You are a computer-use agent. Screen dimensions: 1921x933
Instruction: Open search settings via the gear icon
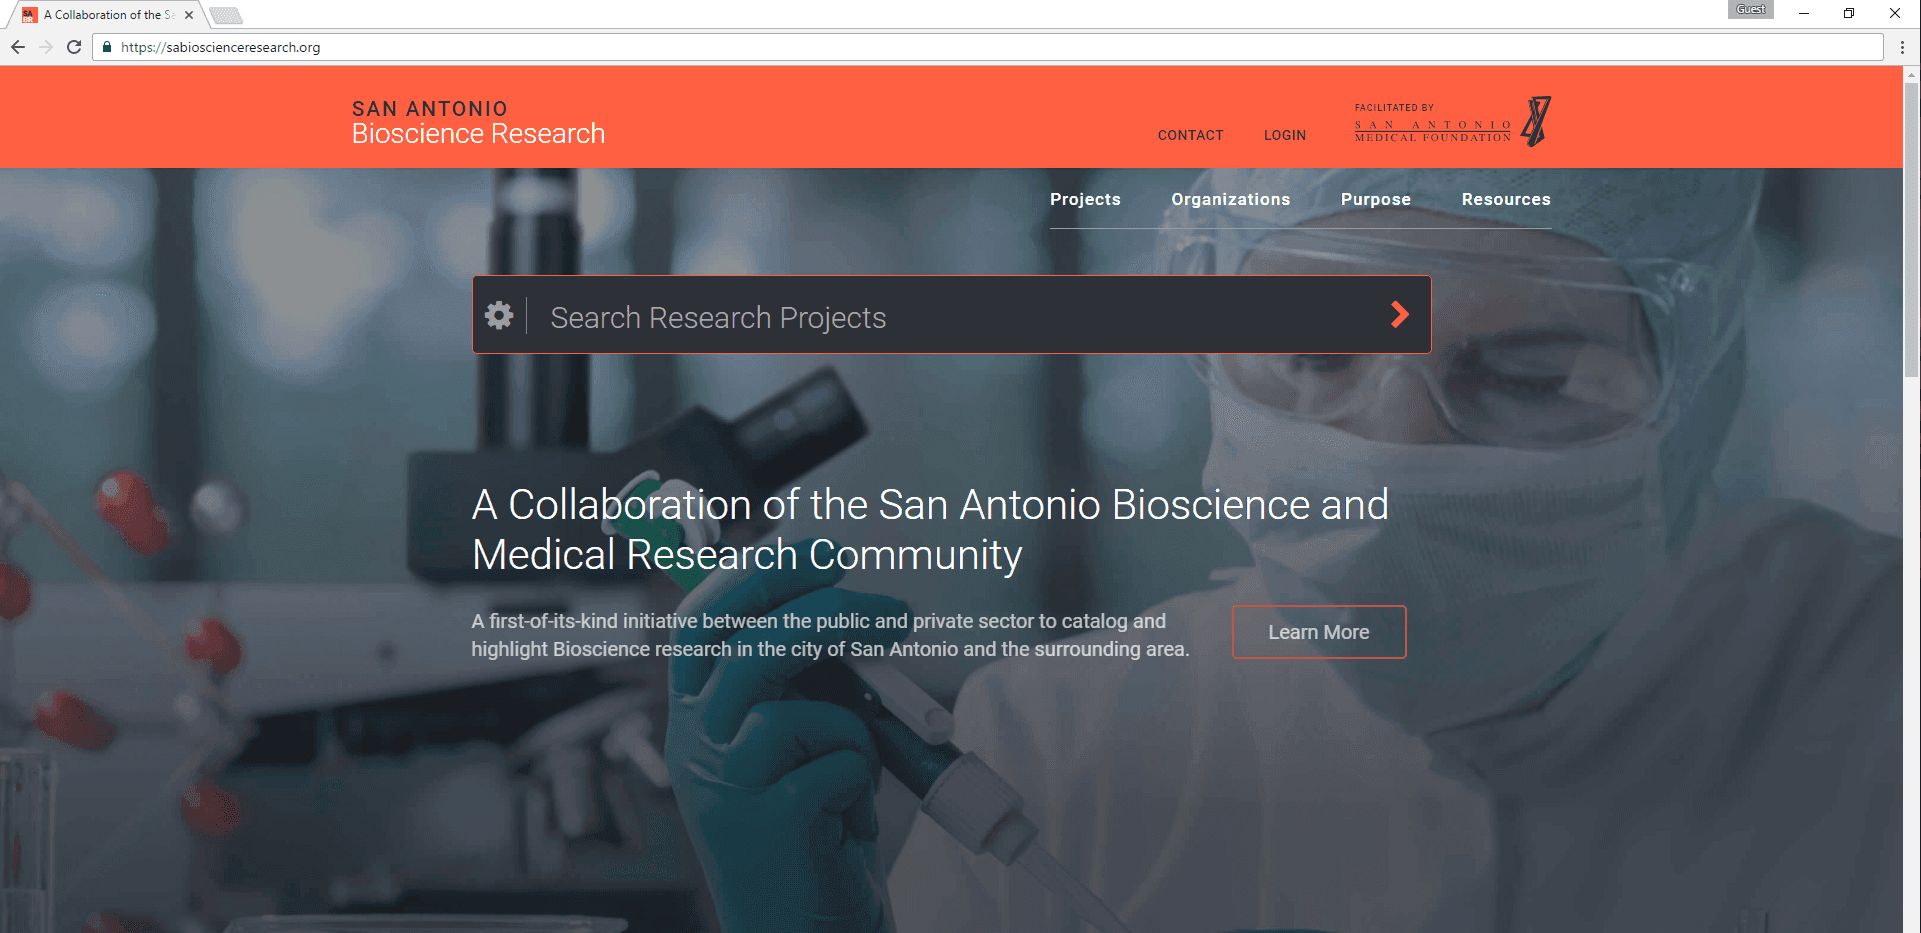[x=499, y=315]
